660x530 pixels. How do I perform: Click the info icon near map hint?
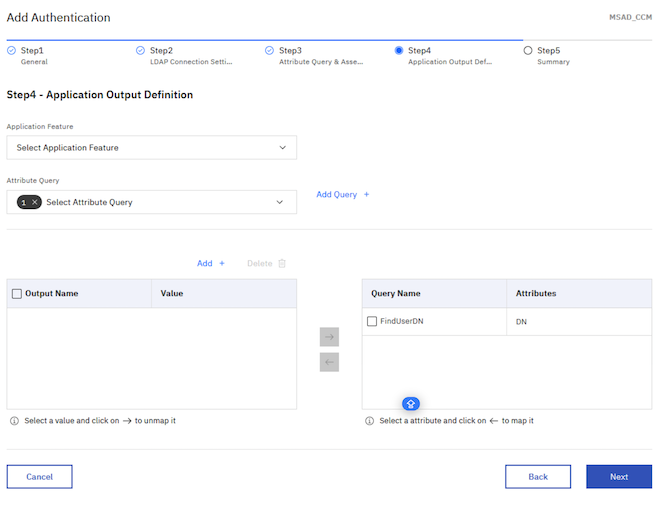click(370, 421)
